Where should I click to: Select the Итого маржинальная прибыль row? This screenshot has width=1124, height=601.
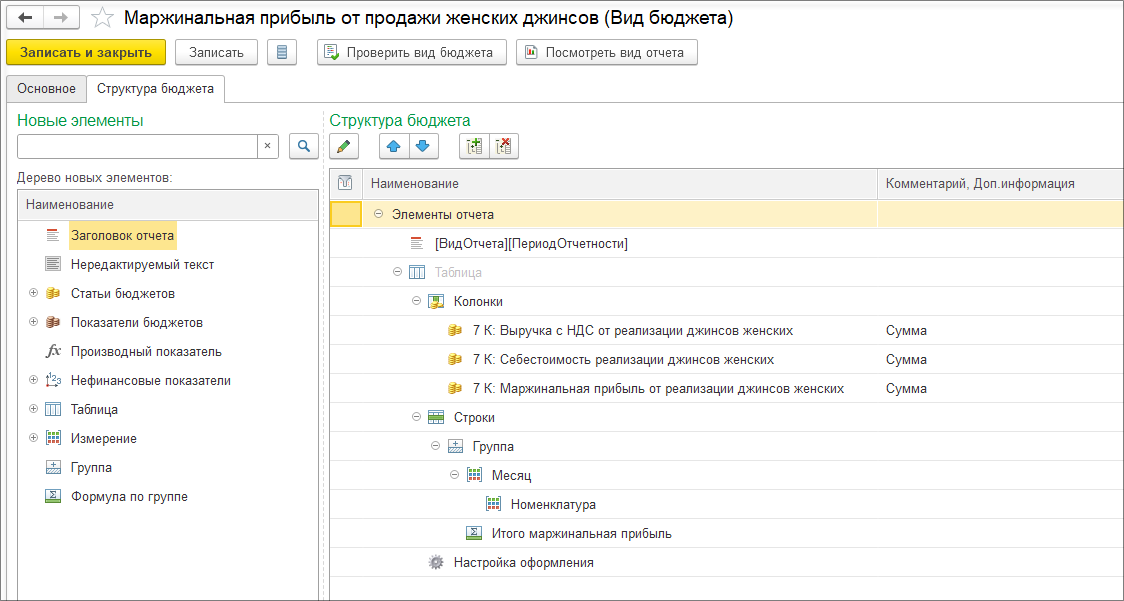[581, 533]
